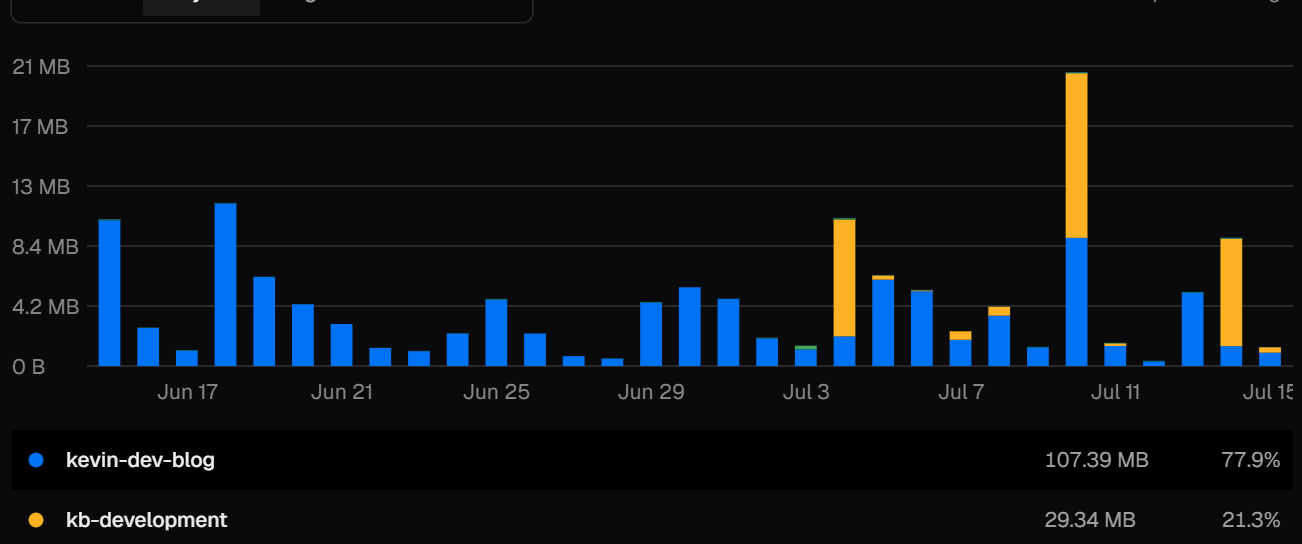Screen dimensions: 1302x544
Task: Click the bar above Jul 7
Action: pyautogui.click(x=960, y=348)
